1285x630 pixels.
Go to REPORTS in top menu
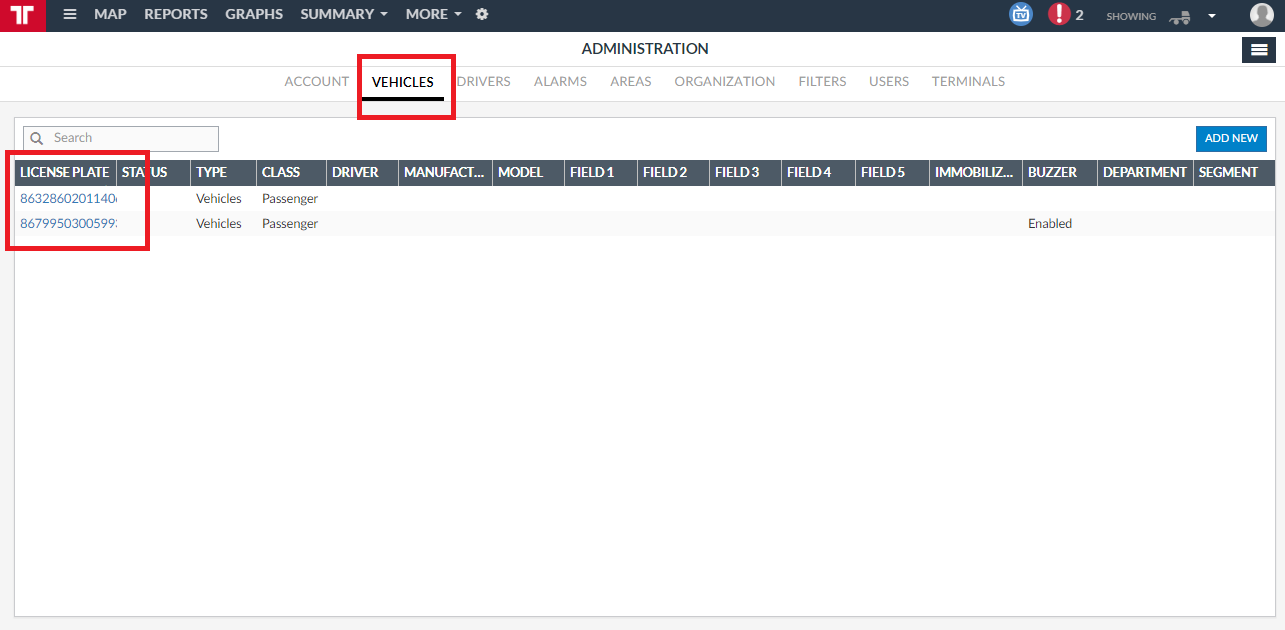point(176,15)
